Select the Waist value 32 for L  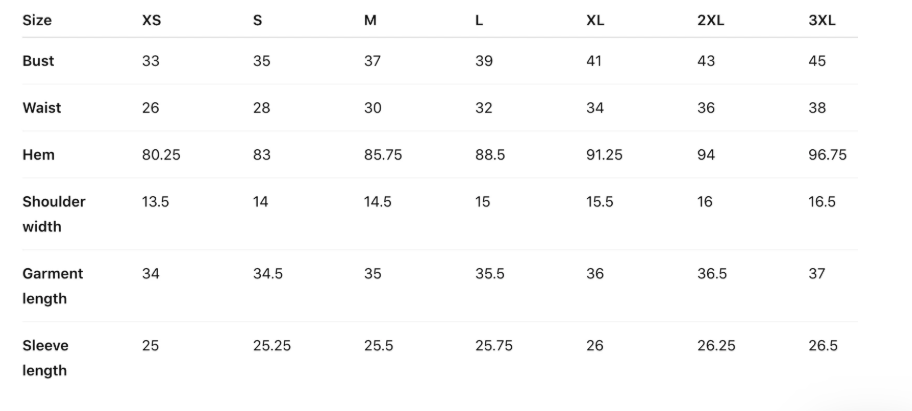[483, 108]
